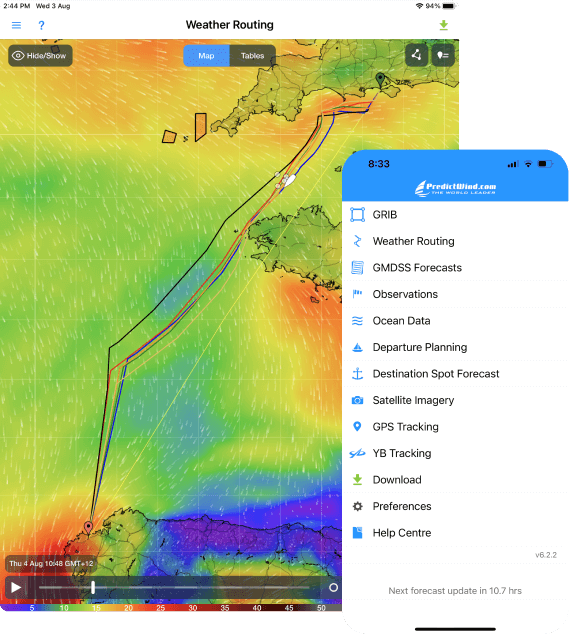Tap the Satellite Imagery camera icon

[x=357, y=400]
